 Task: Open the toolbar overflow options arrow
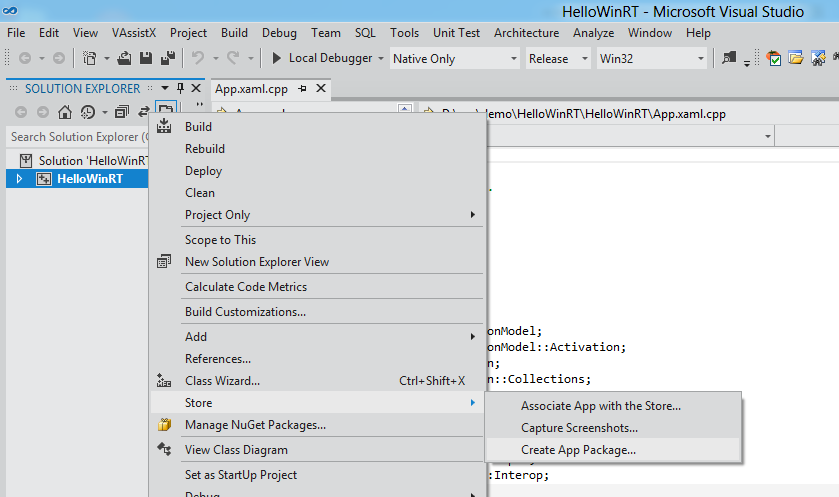point(746,64)
